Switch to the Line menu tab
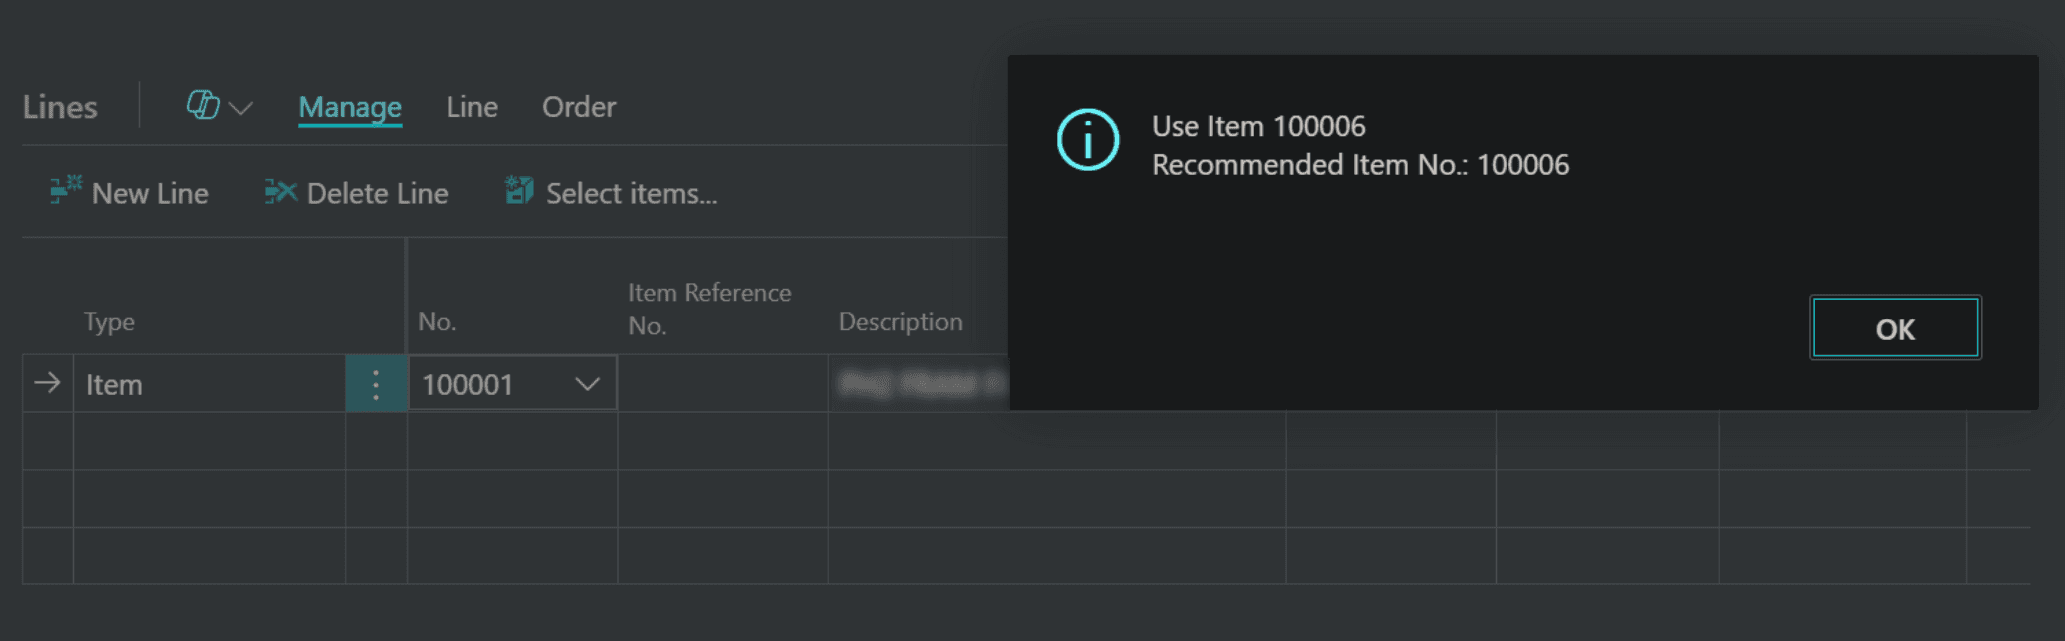This screenshot has height=641, width=2065. (472, 107)
